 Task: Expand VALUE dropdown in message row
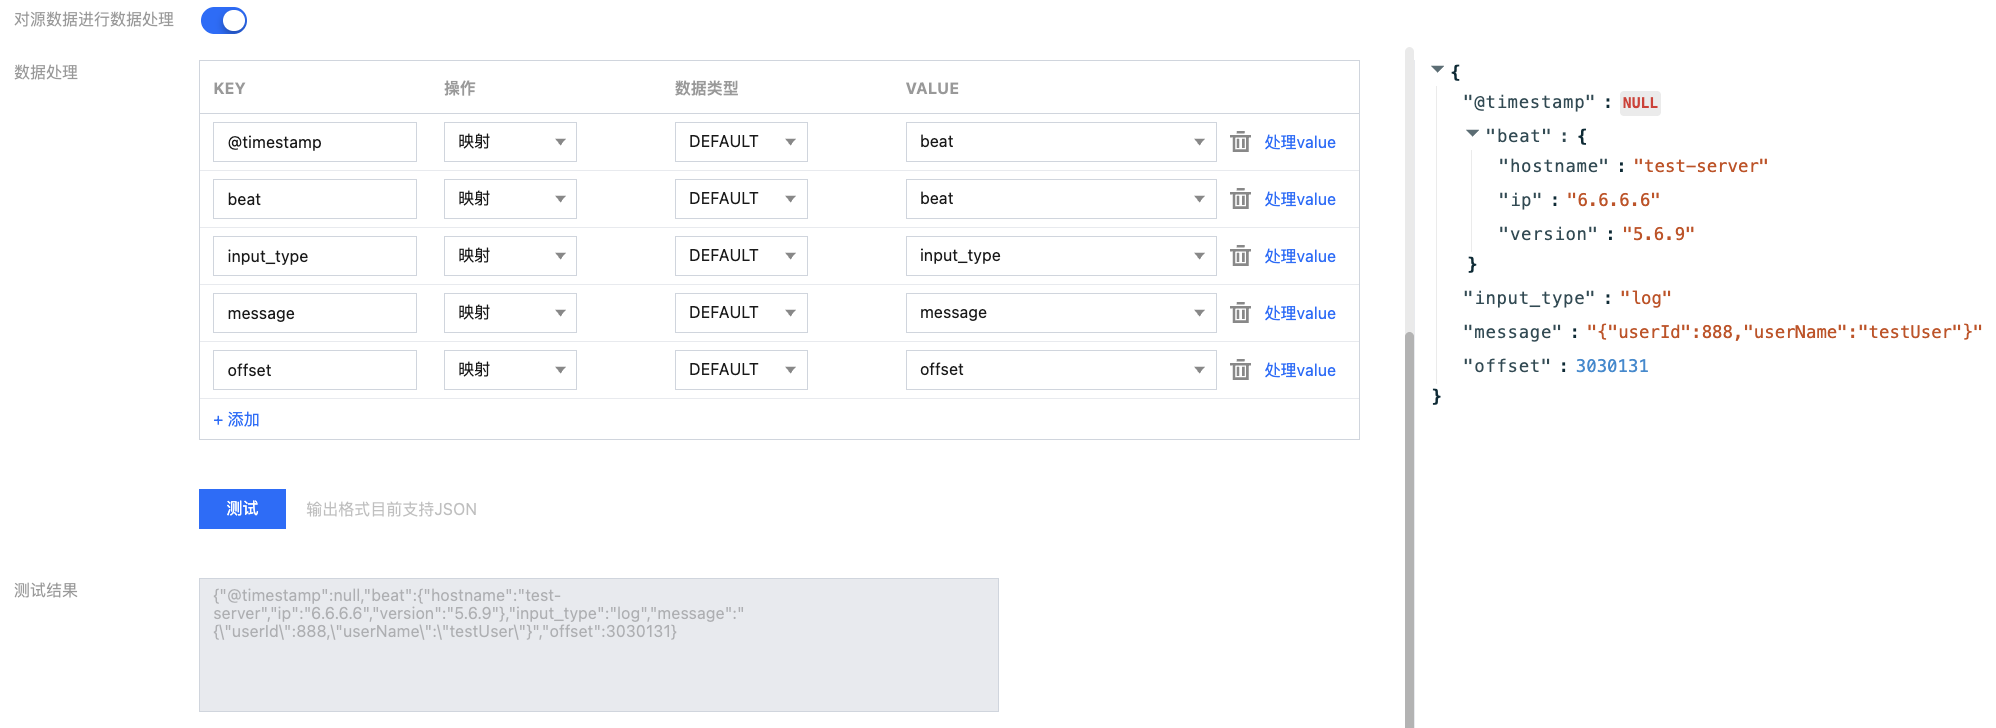point(1060,313)
